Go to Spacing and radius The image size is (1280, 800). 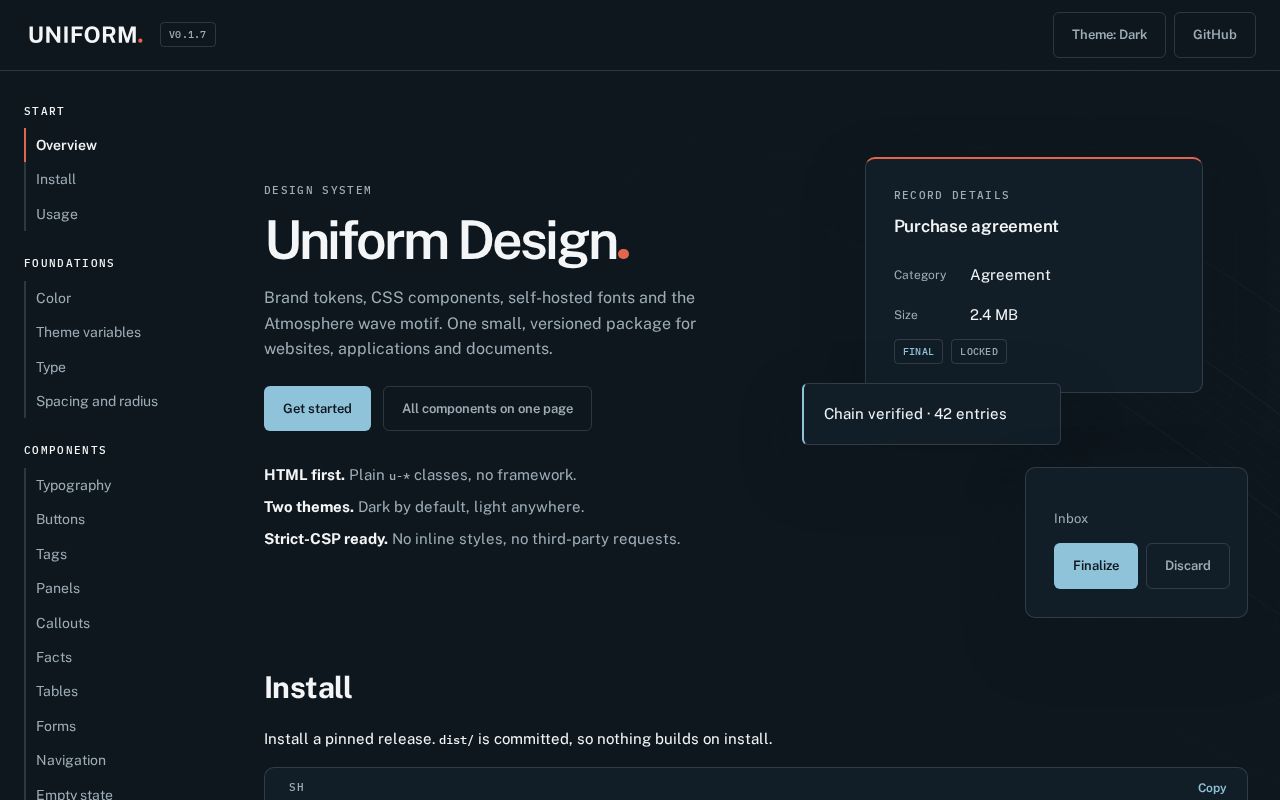97,401
